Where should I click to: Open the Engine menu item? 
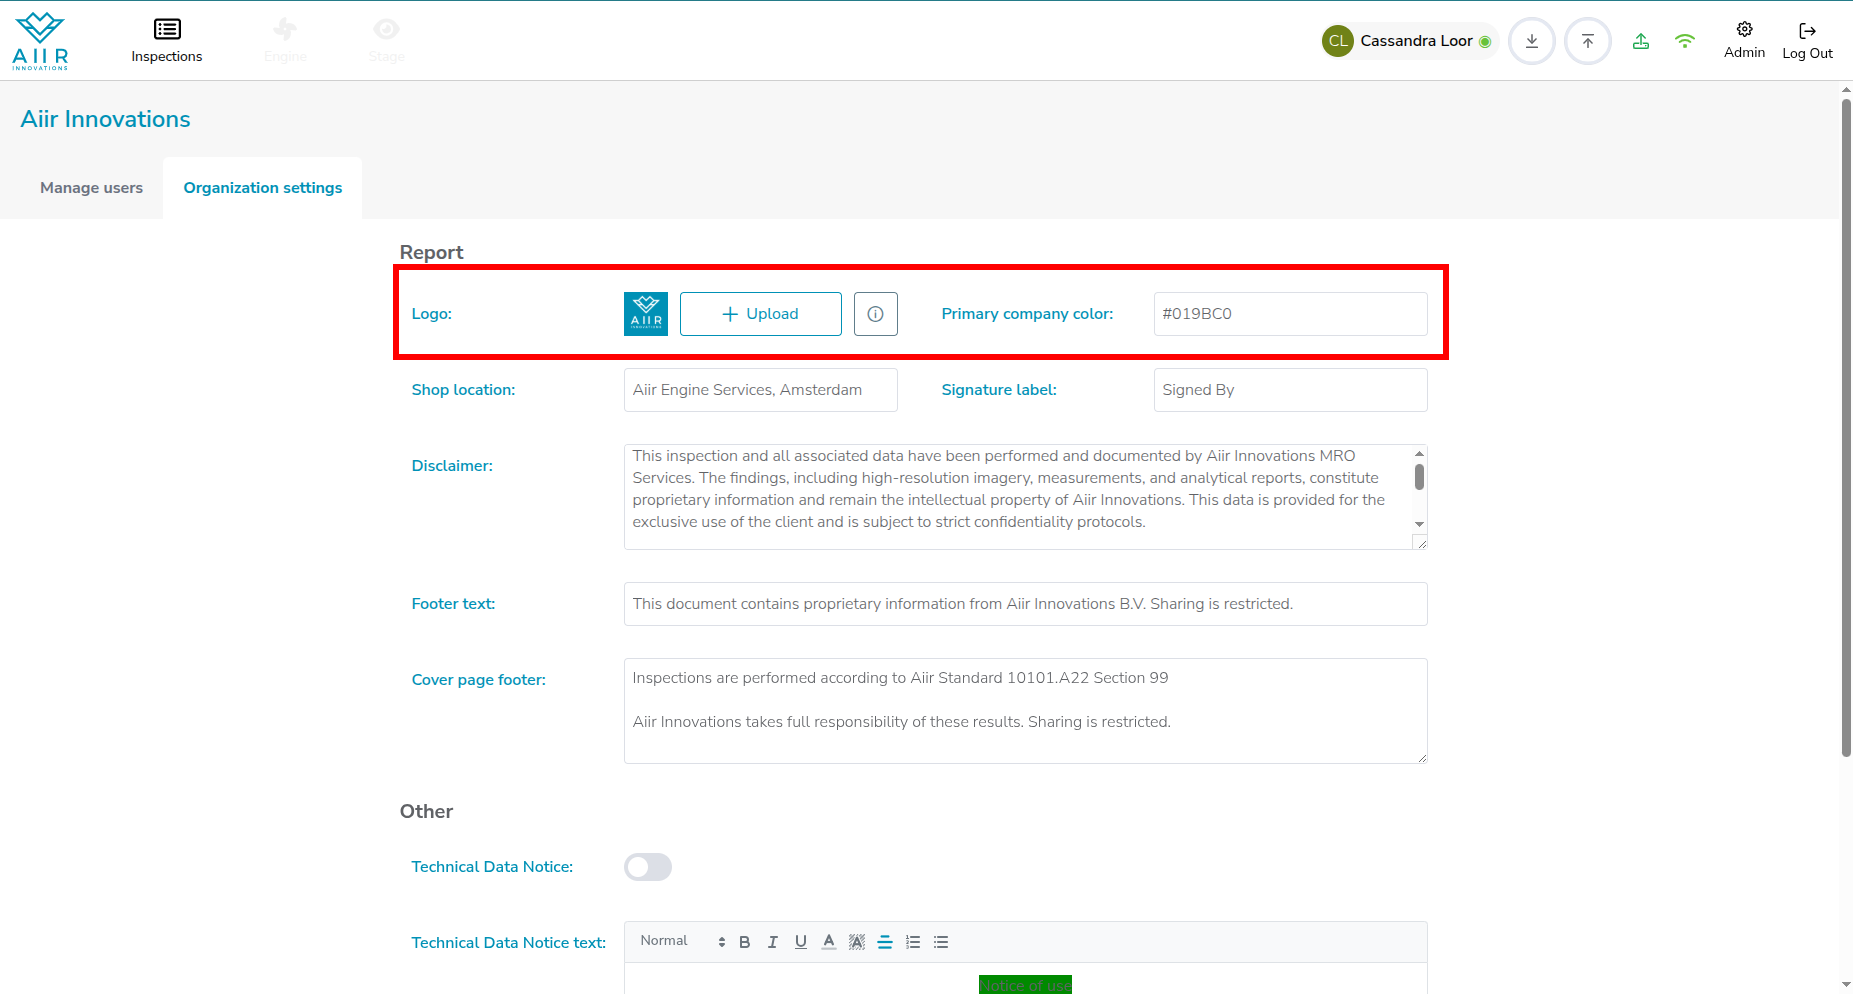click(285, 41)
